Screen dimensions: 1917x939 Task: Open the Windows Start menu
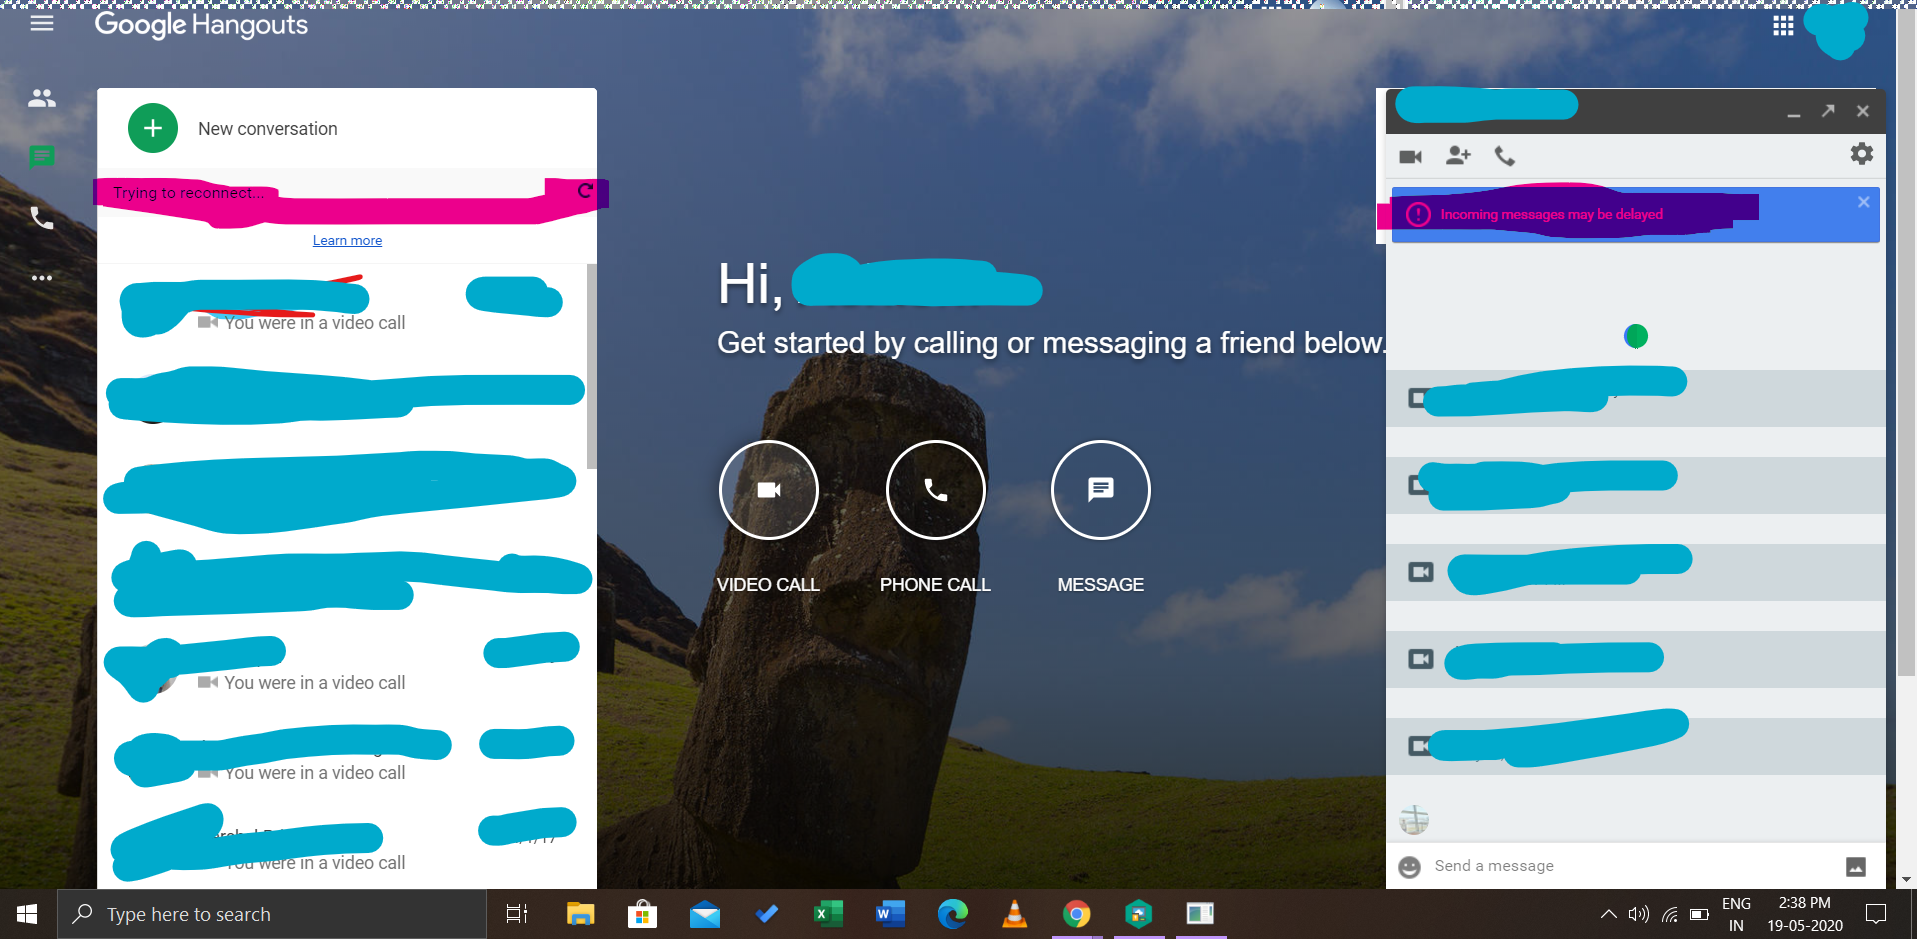[27, 914]
